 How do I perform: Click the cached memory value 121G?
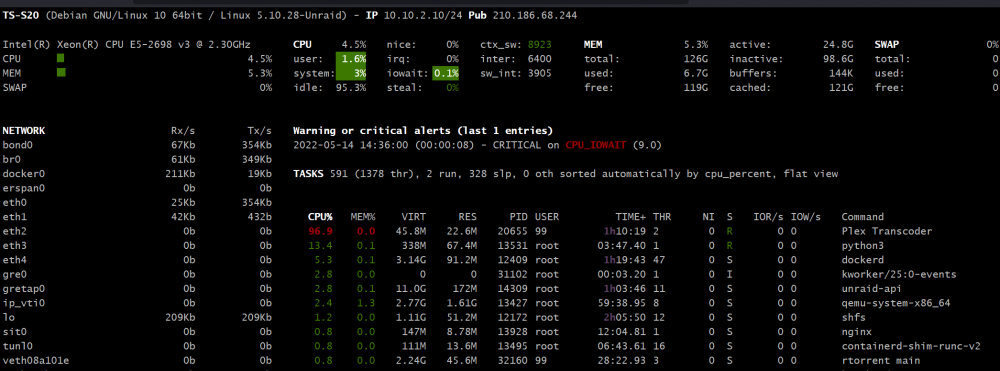click(842, 88)
